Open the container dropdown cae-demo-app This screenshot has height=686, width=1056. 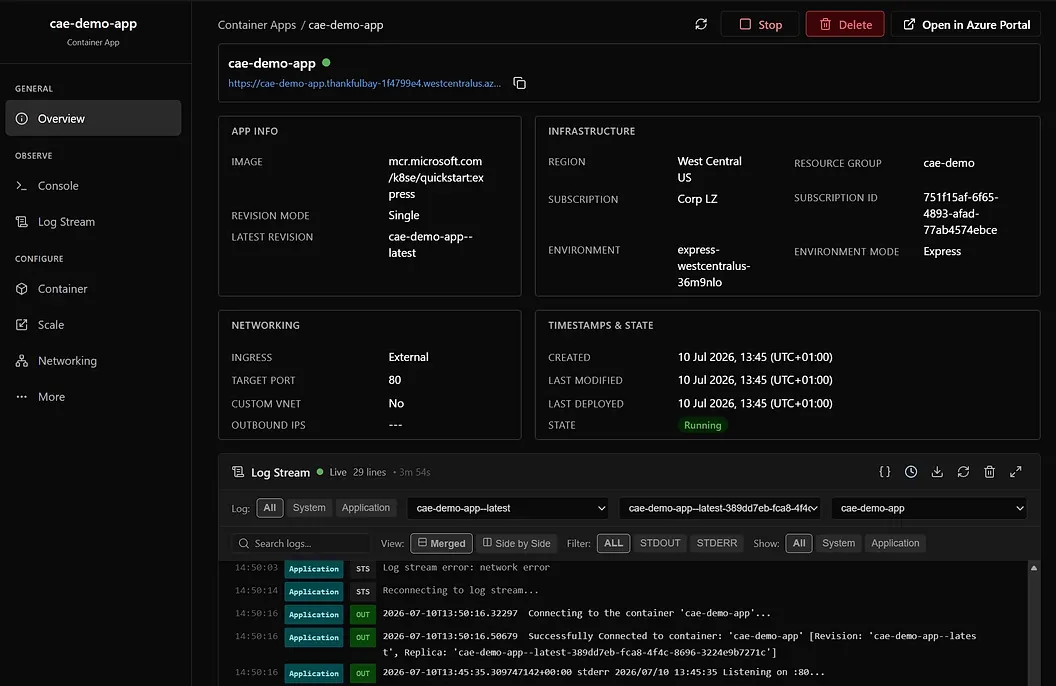(929, 508)
